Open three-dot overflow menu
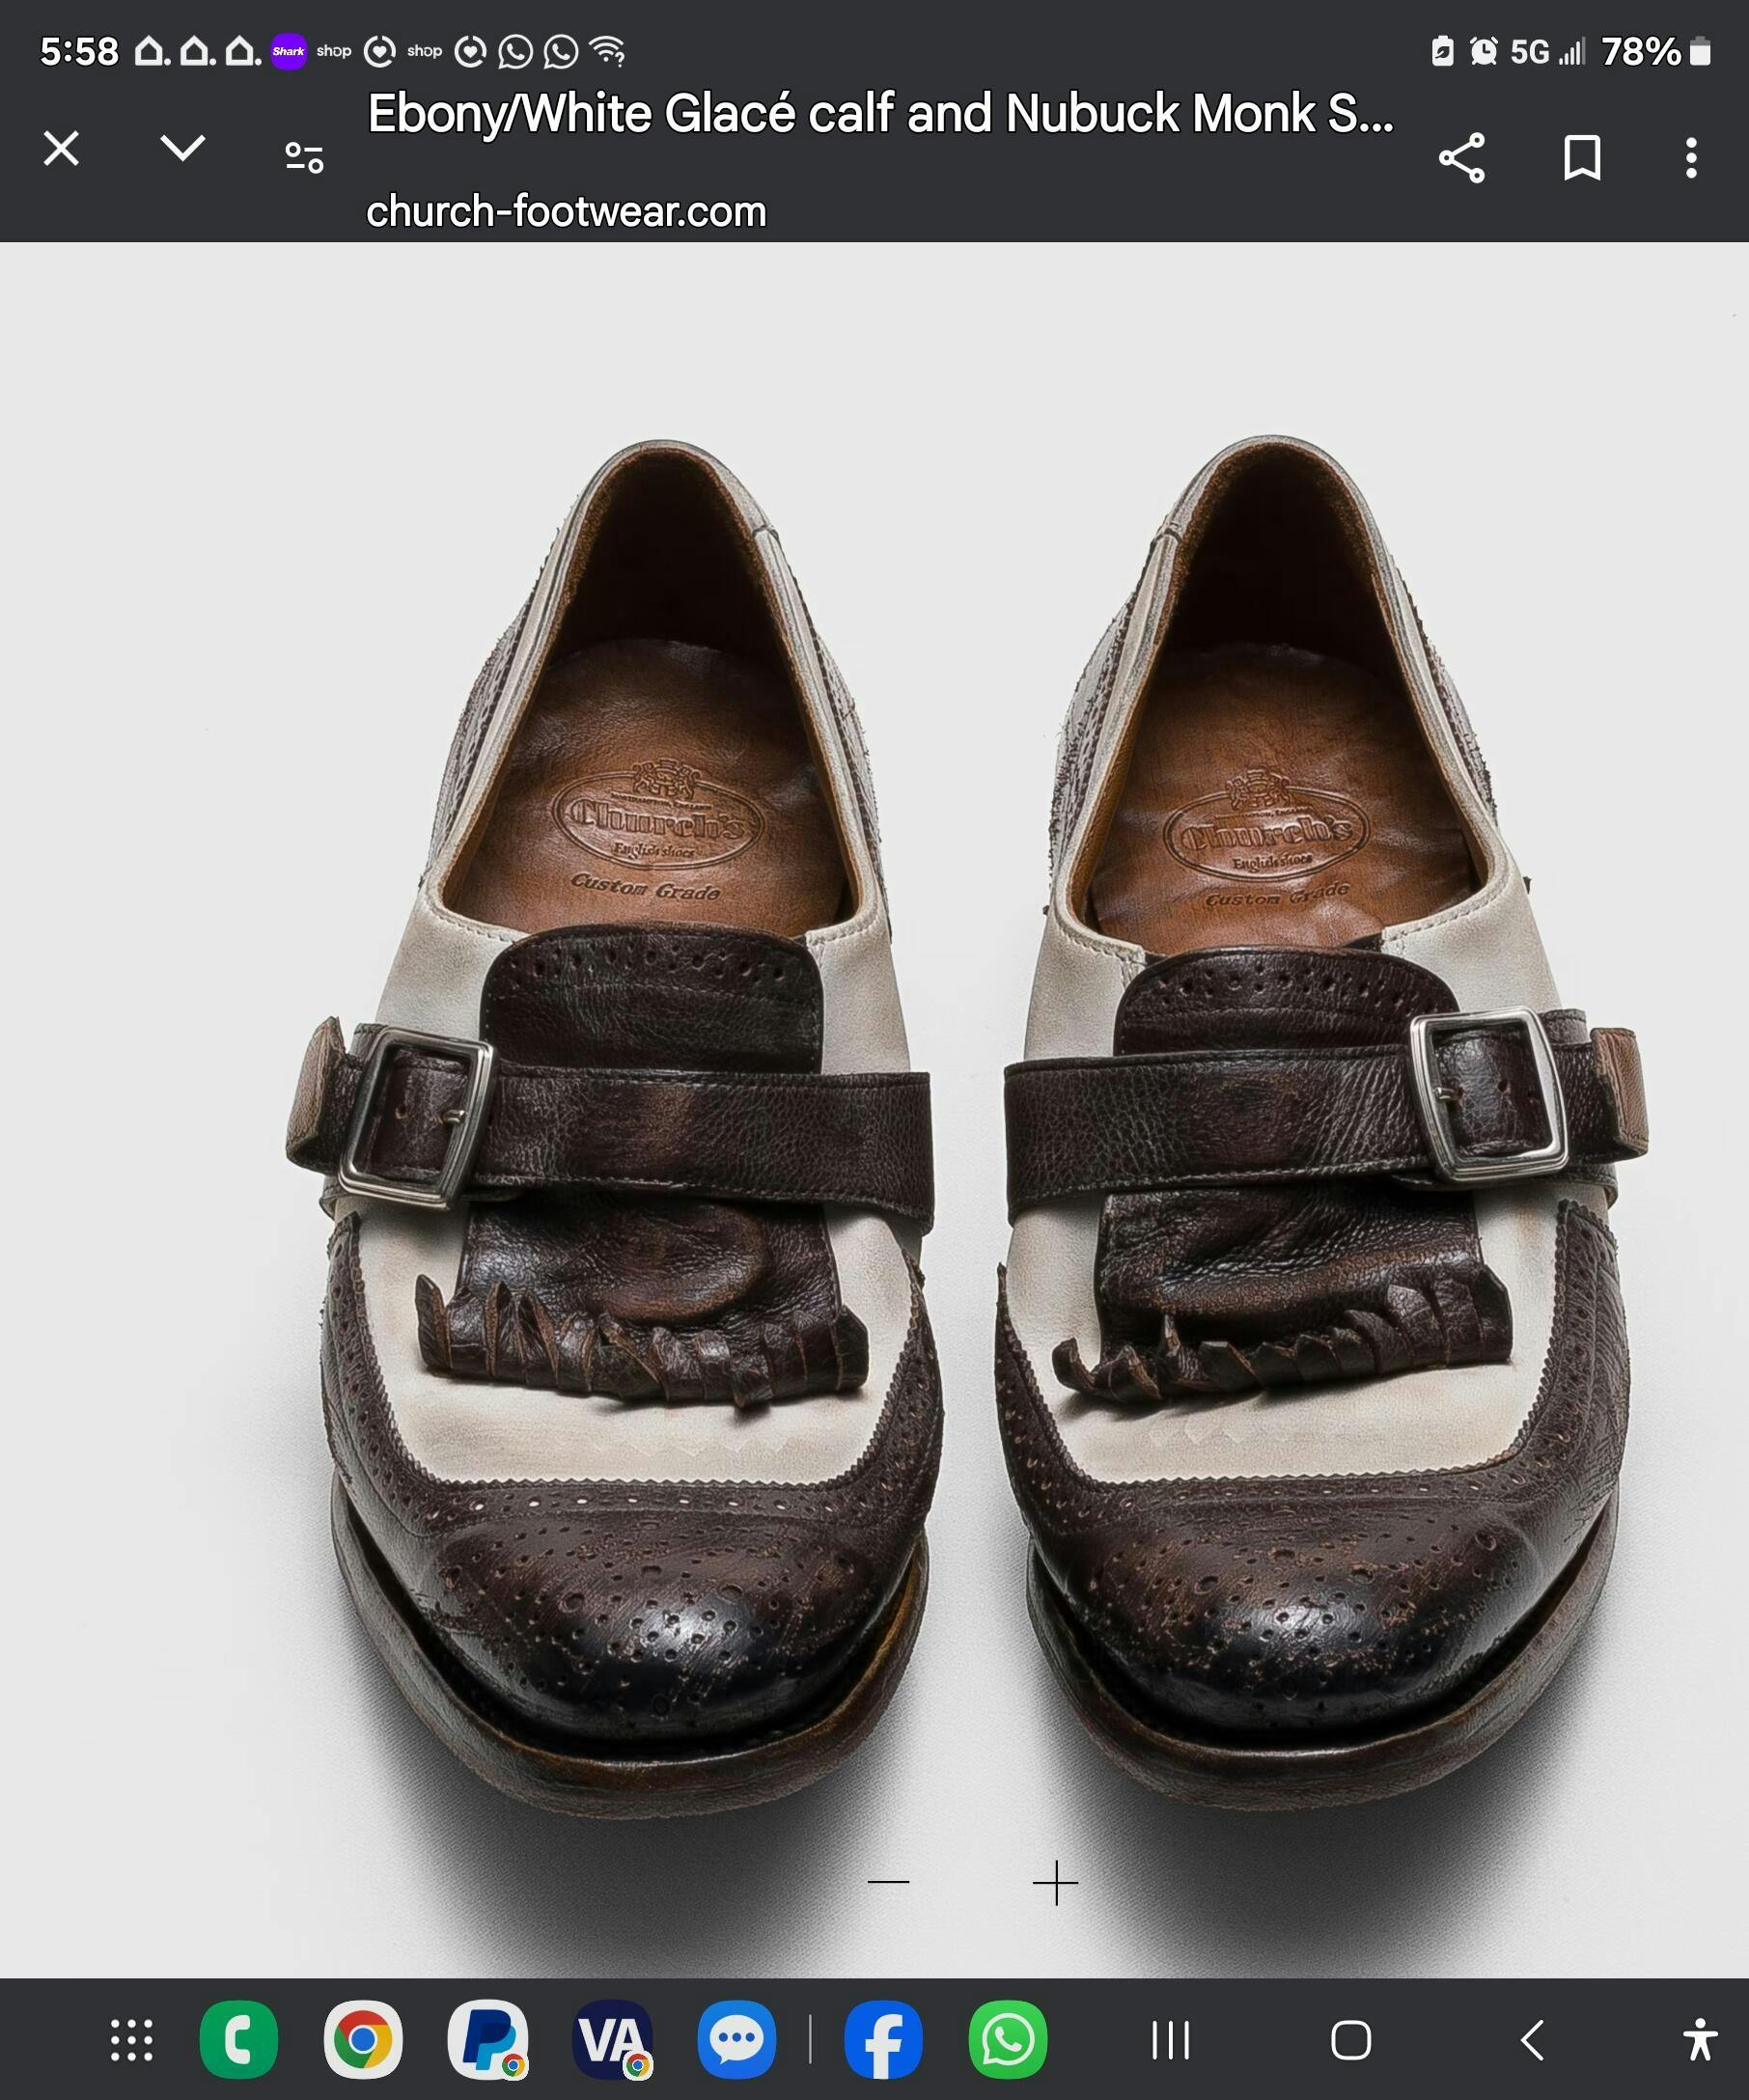Viewport: 1749px width, 2100px height. tap(1691, 158)
